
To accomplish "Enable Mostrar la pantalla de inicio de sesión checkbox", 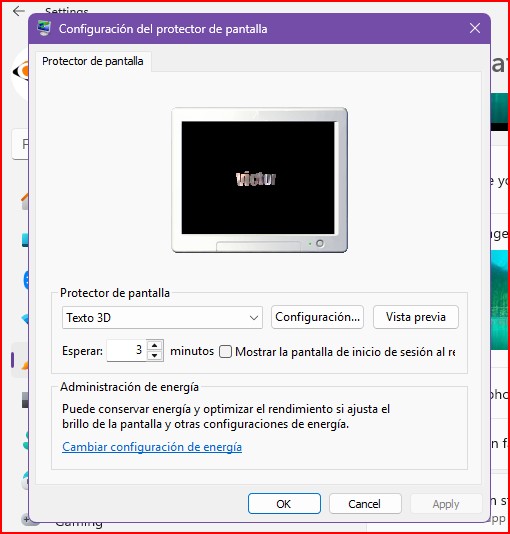I will pyautogui.click(x=225, y=351).
